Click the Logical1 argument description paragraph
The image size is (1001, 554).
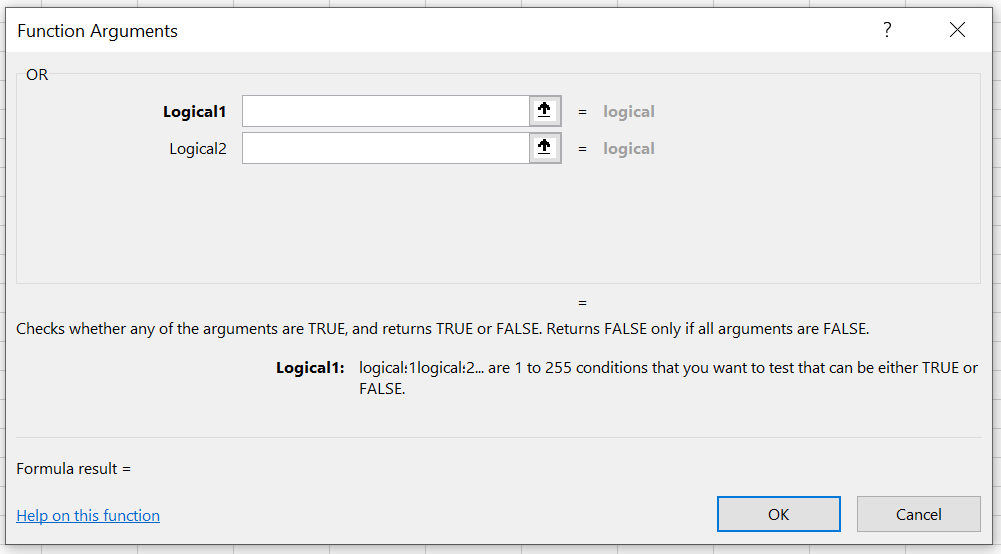point(668,378)
